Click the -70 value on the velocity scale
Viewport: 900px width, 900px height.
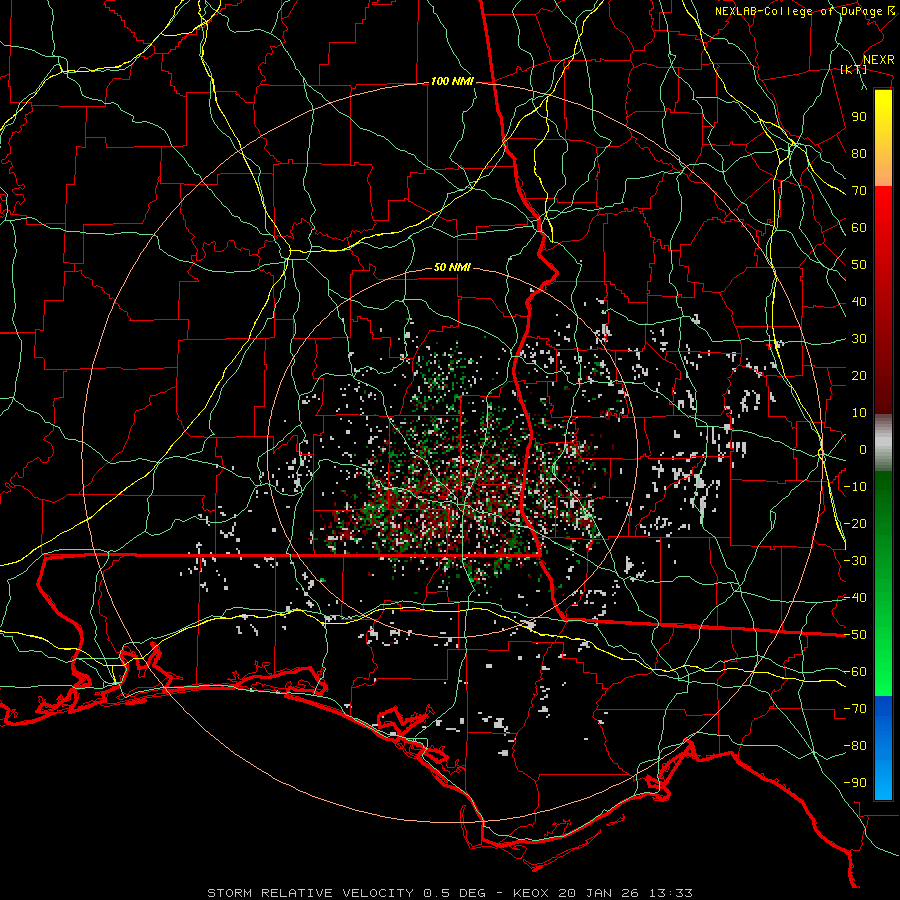[x=855, y=709]
